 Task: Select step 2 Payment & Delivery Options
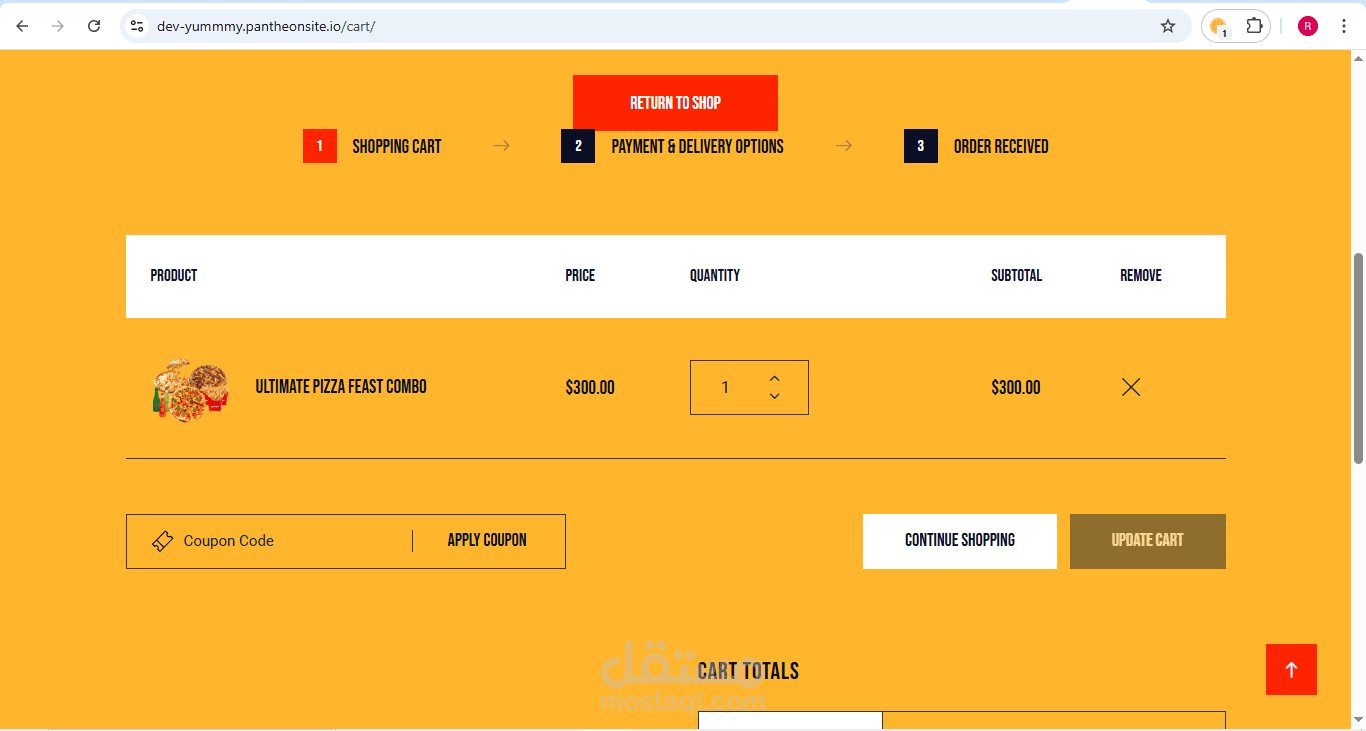(672, 146)
